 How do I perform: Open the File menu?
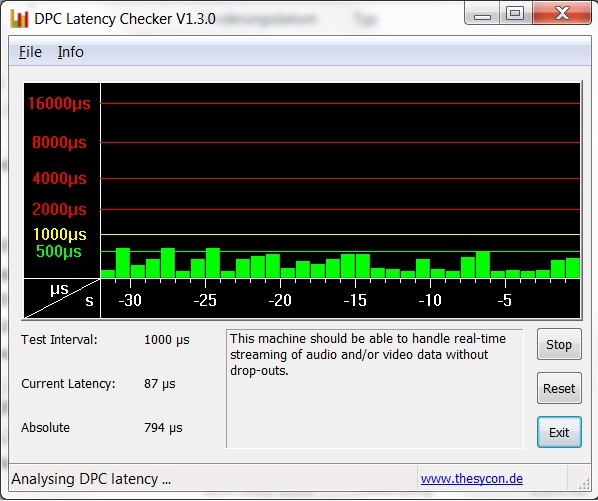tap(30, 52)
